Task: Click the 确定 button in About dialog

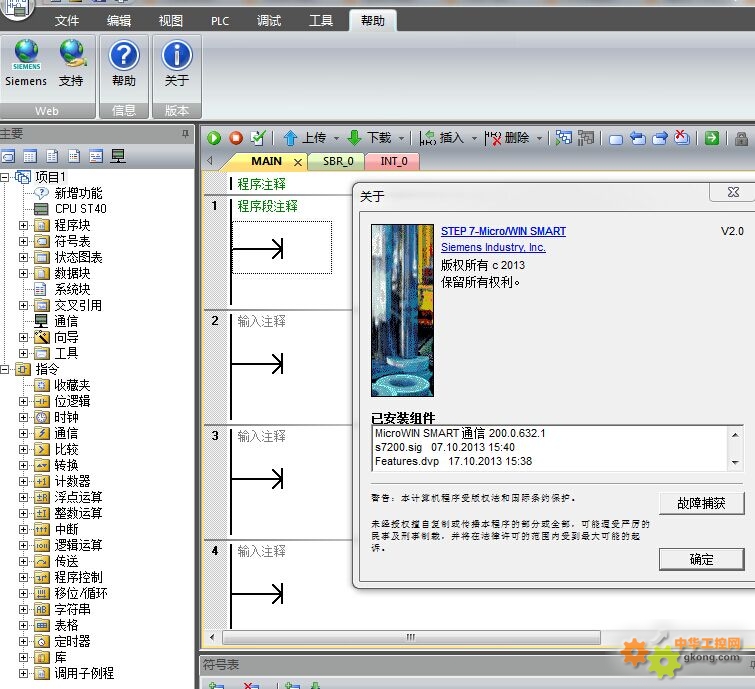Action: coord(702,559)
